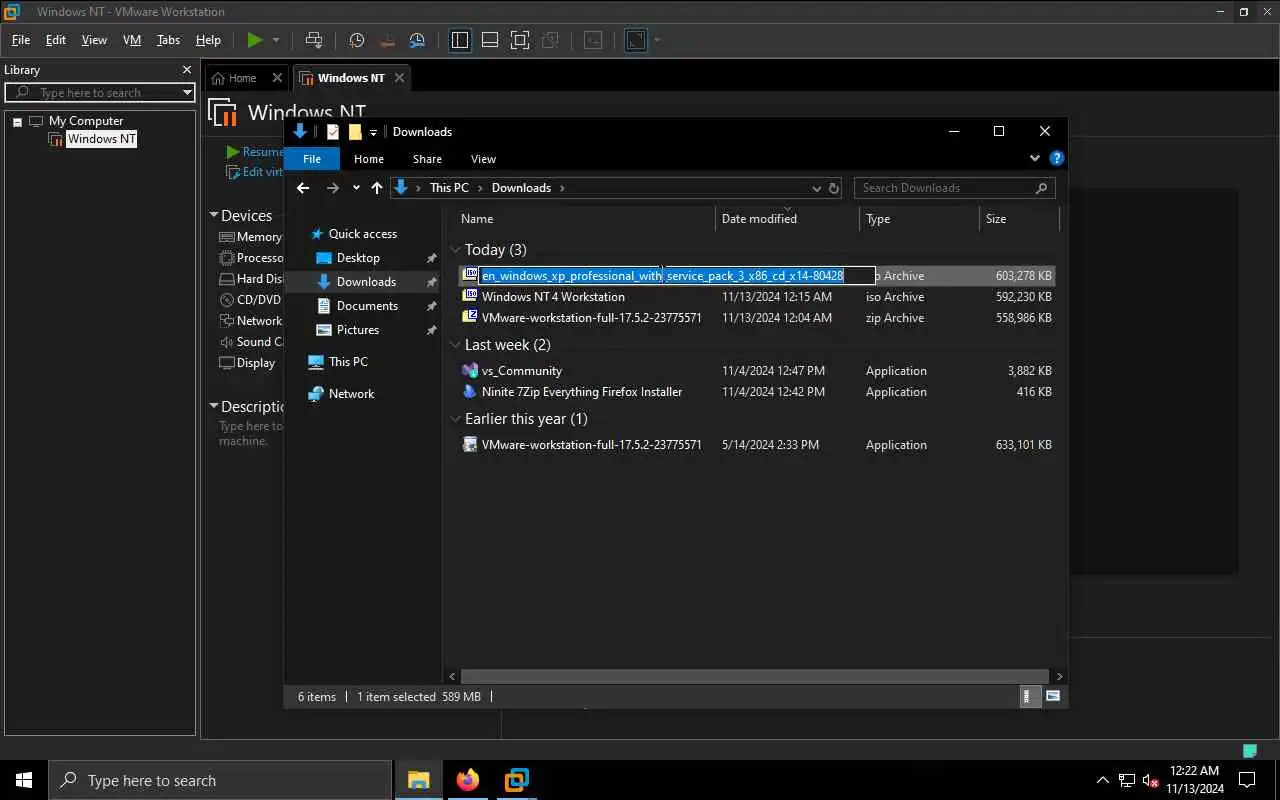Go back in Explorer navigation

tap(303, 188)
